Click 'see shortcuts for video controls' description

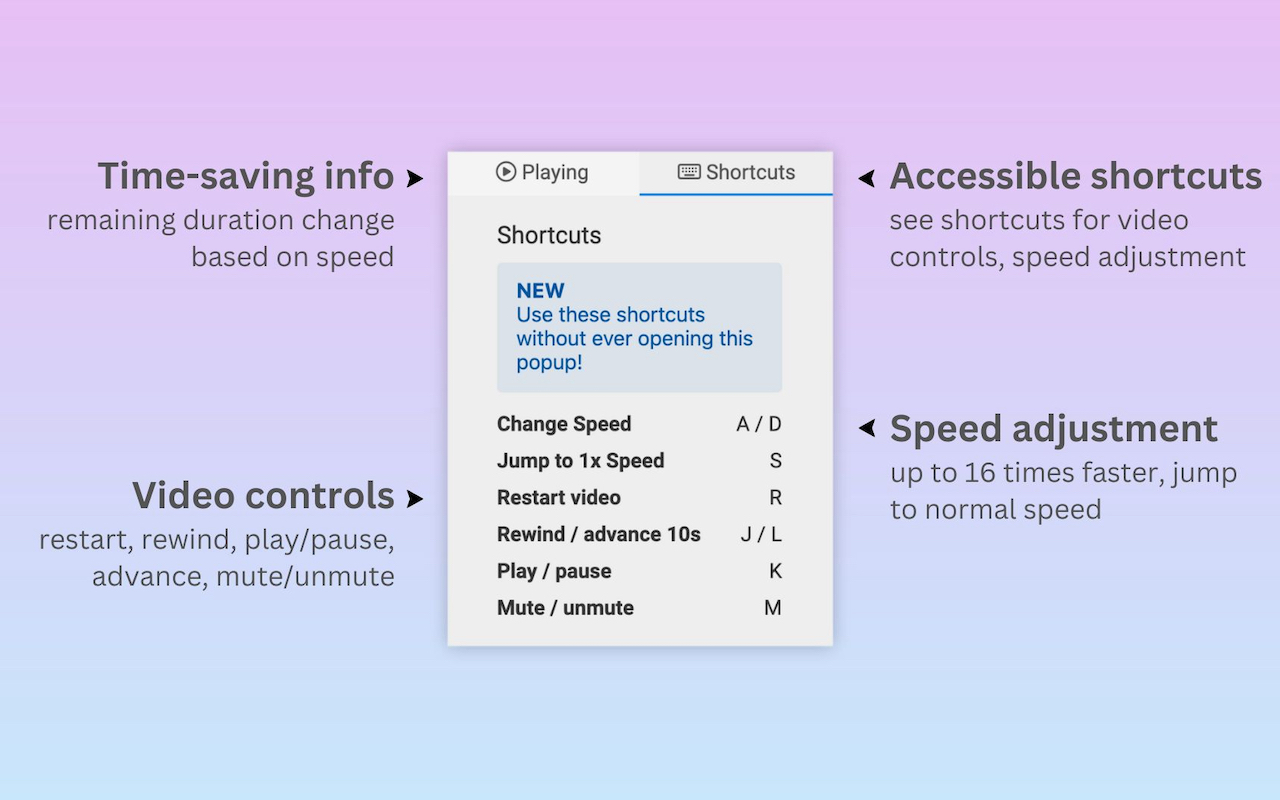[1068, 238]
